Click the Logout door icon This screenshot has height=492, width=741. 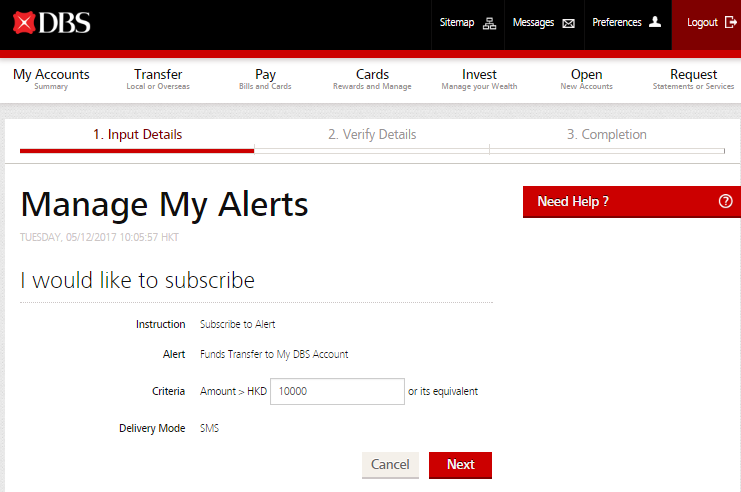tap(730, 22)
